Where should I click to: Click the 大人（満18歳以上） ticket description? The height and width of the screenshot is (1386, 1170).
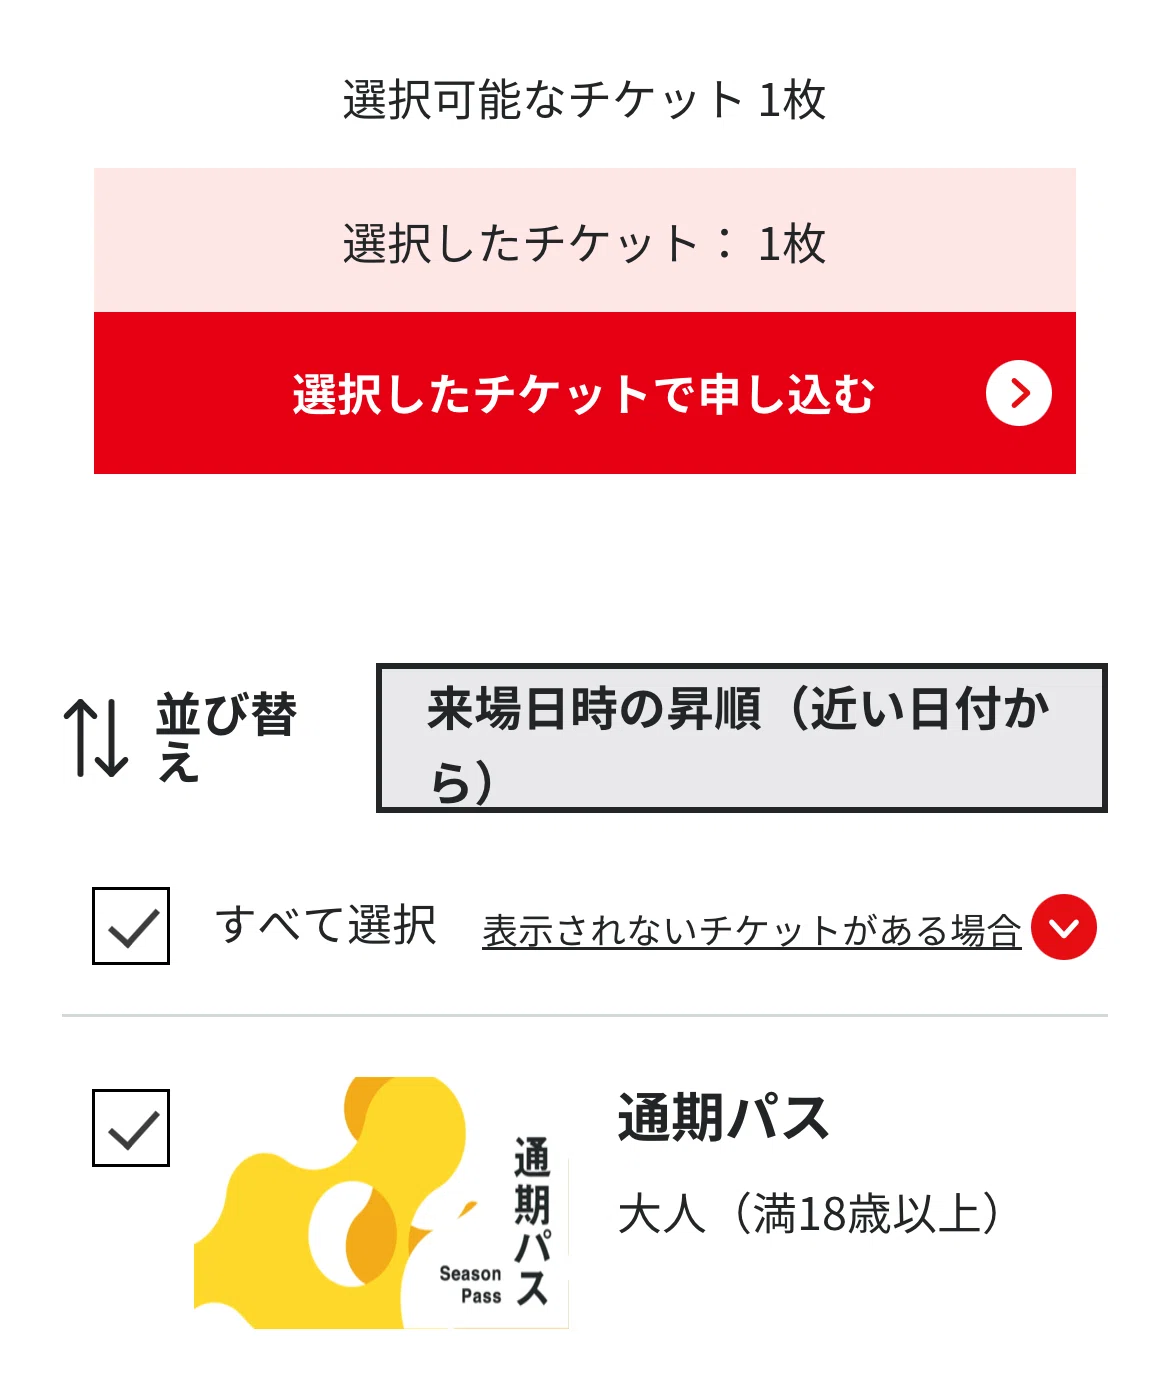click(x=809, y=1214)
